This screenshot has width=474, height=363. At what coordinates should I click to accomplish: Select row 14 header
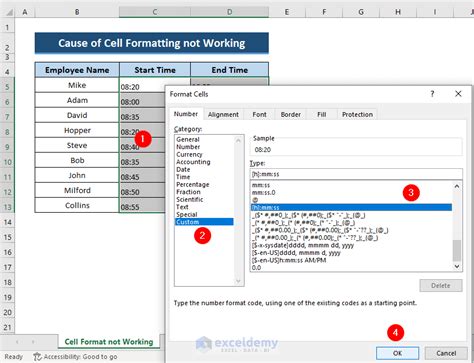pos(7,222)
